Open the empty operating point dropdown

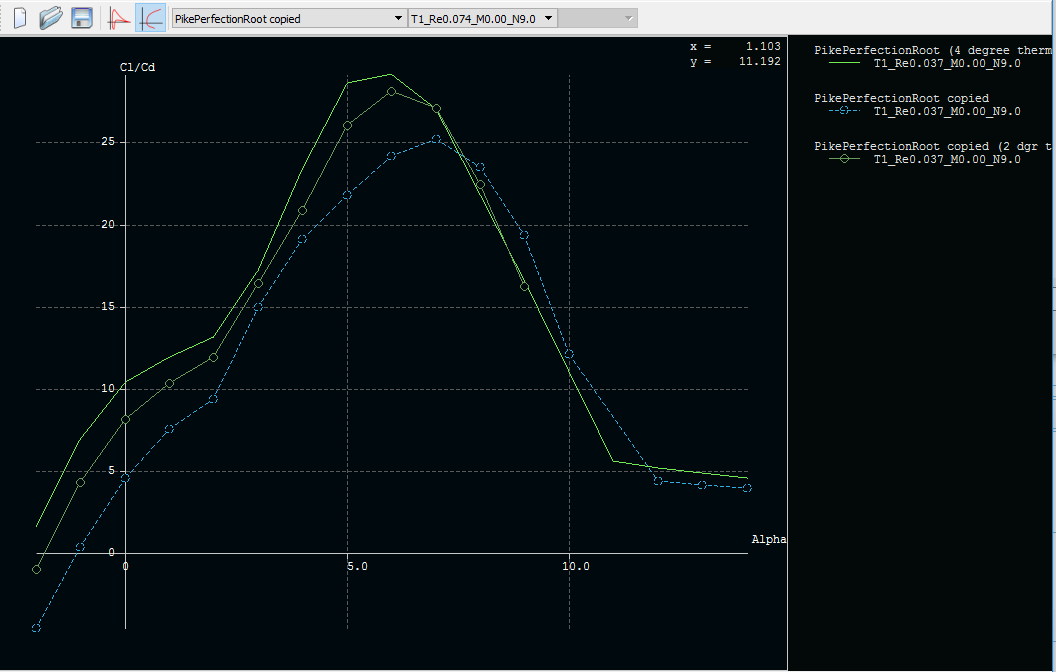pyautogui.click(x=597, y=19)
